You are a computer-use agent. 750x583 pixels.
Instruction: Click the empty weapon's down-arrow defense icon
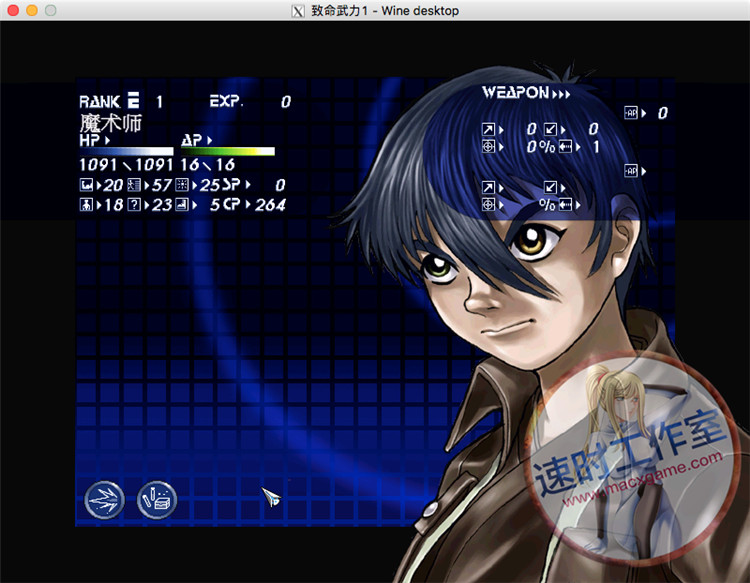(x=551, y=187)
